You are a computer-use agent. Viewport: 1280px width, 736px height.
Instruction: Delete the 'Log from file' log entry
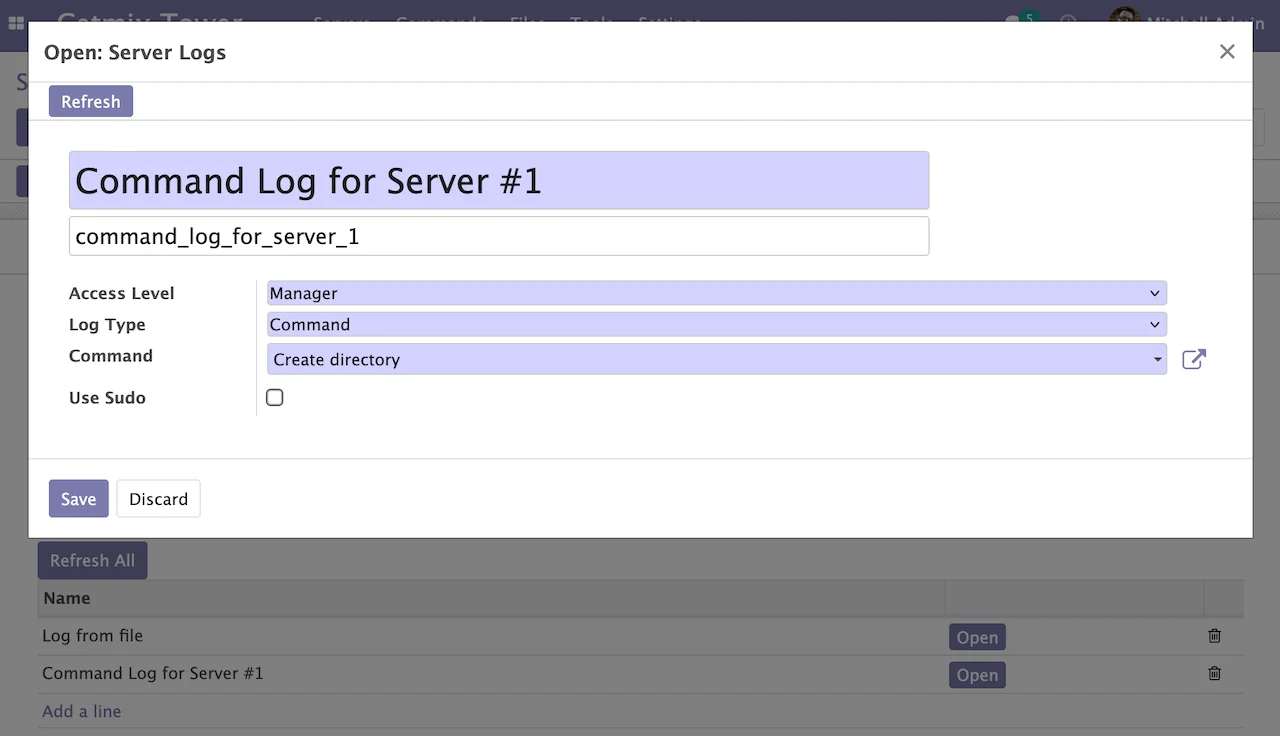click(1214, 636)
